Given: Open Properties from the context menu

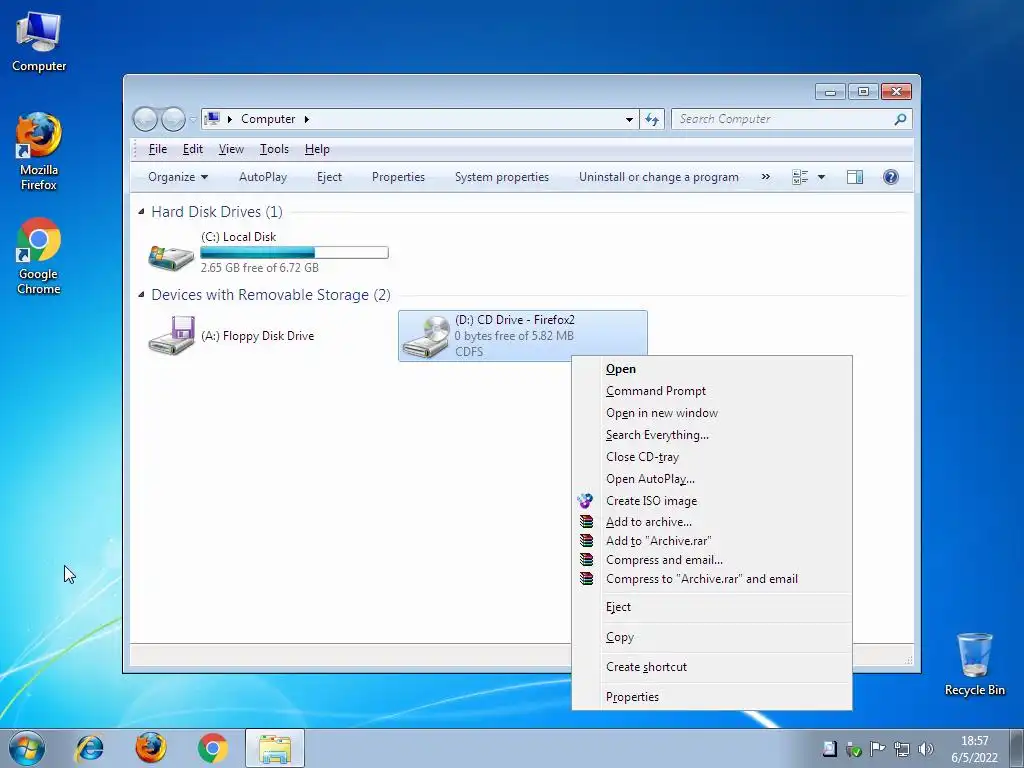Looking at the screenshot, I should pos(712,697).
